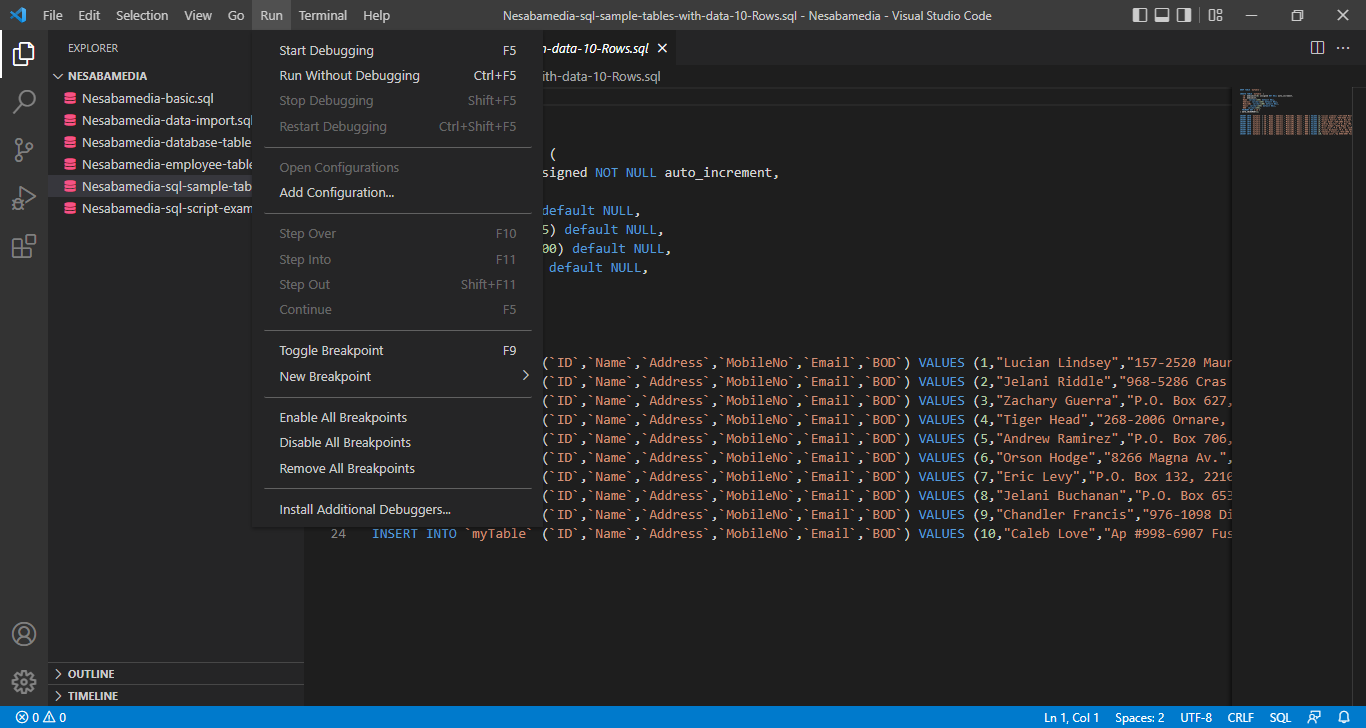Toggle the primary side bar layout button

coord(1140,15)
